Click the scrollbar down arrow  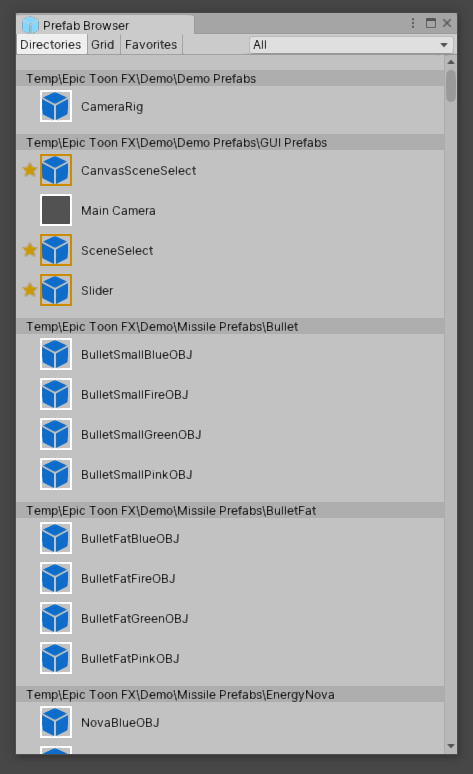click(x=450, y=746)
